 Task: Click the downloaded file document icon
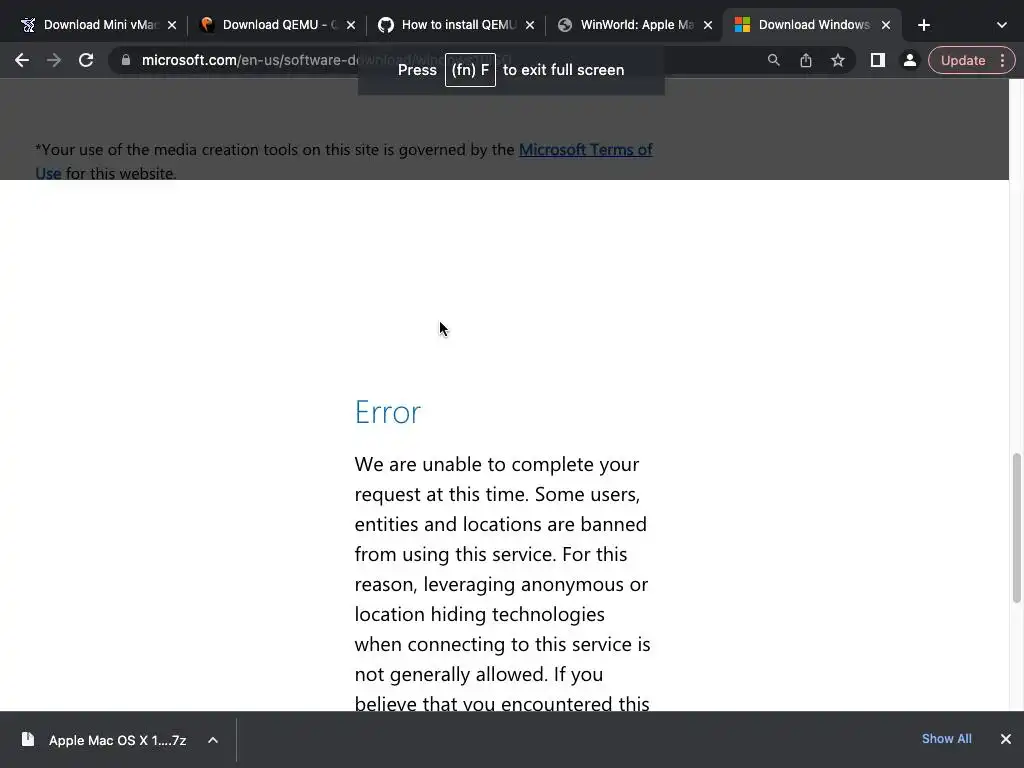click(27, 739)
